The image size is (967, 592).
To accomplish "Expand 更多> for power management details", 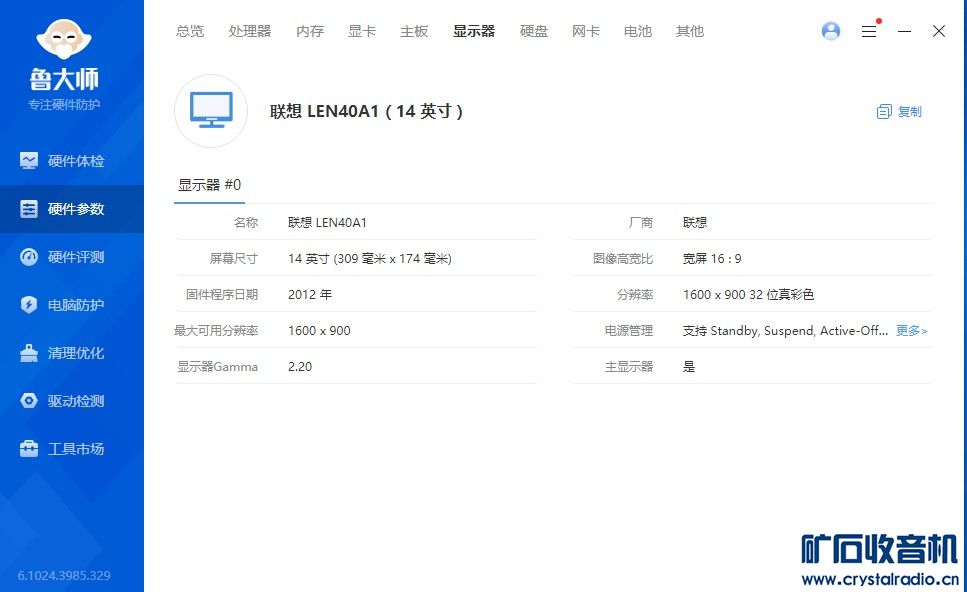I will 911,331.
